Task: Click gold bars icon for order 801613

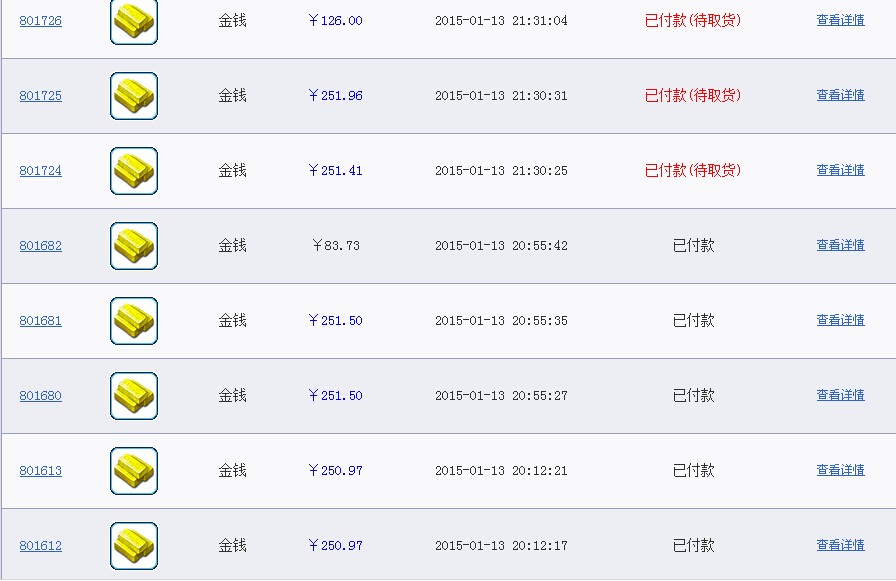Action: coord(134,471)
